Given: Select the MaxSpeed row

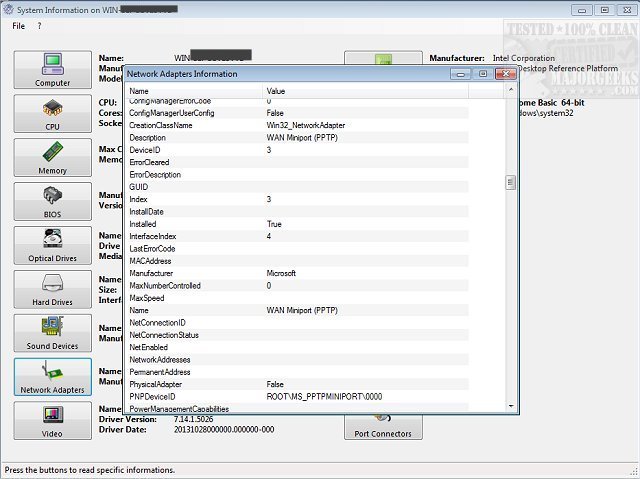Looking at the screenshot, I should click(x=298, y=298).
